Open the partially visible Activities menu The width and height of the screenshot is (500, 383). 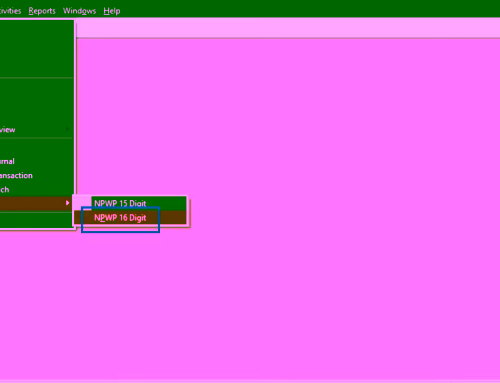[10, 11]
